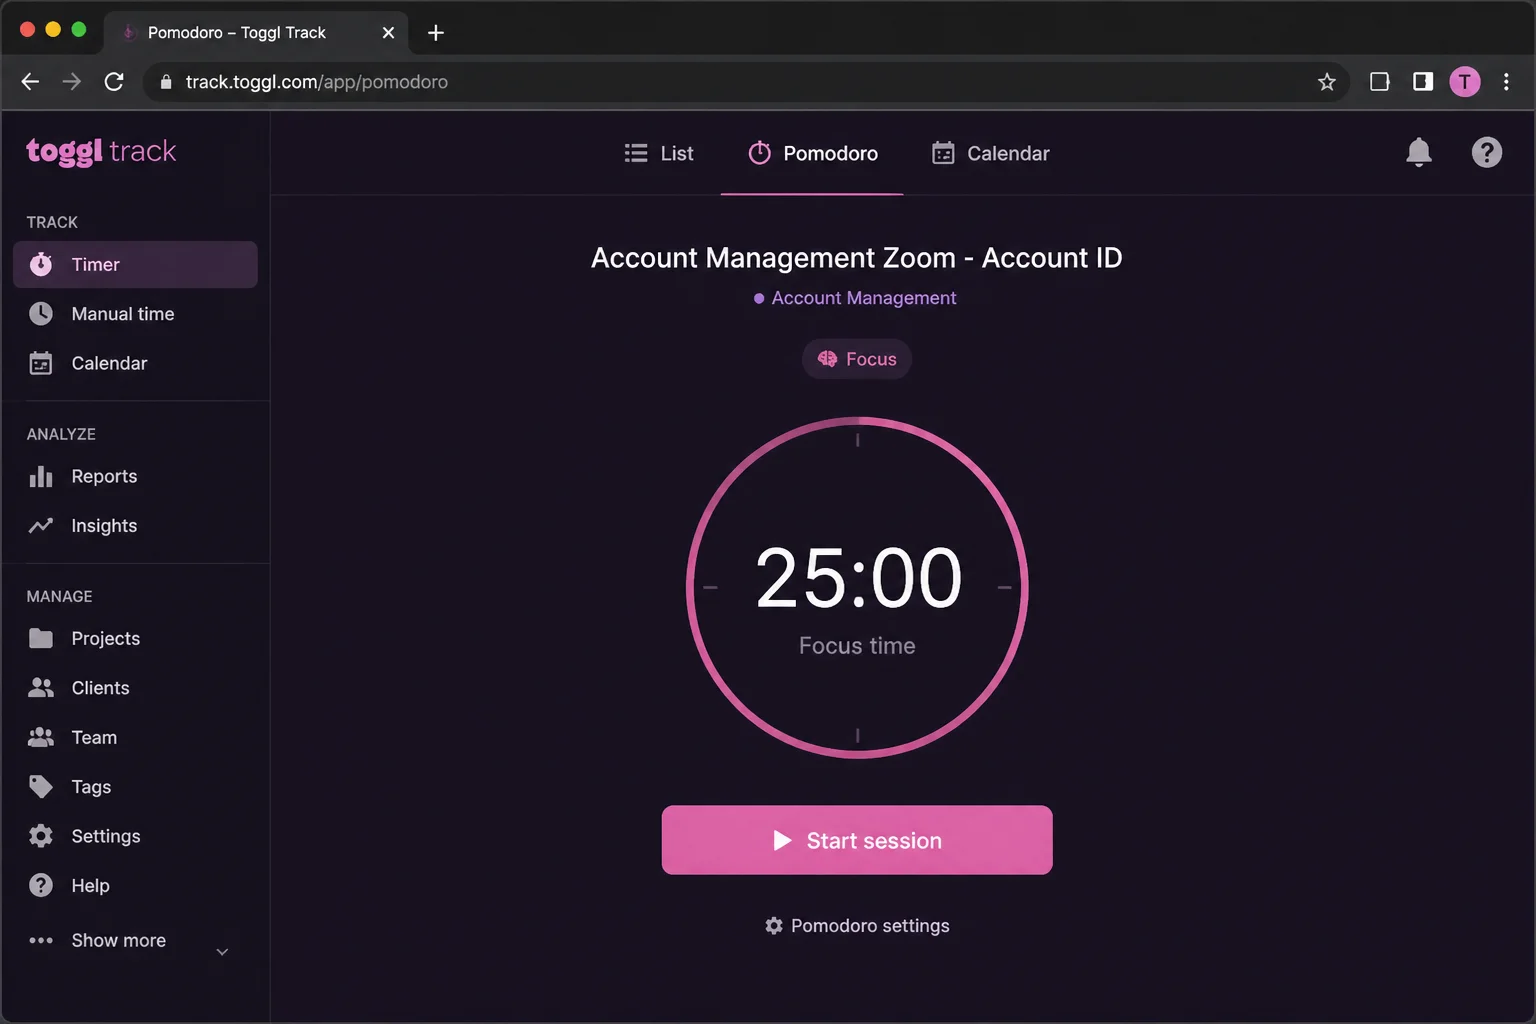Click the Settings gear icon in sidebar
The width and height of the screenshot is (1536, 1024).
point(41,836)
